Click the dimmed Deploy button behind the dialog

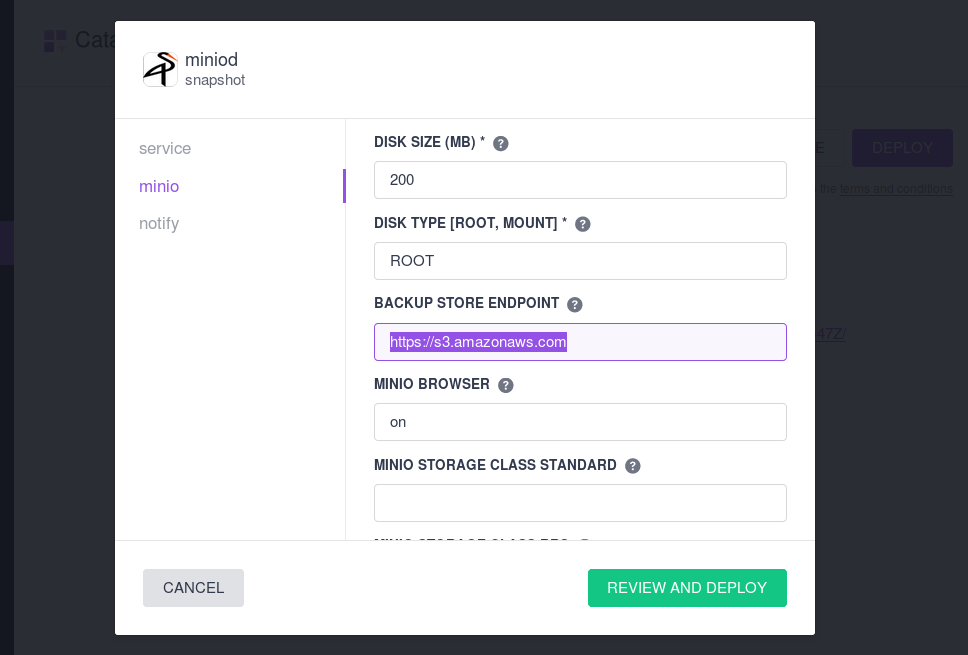[x=903, y=148]
